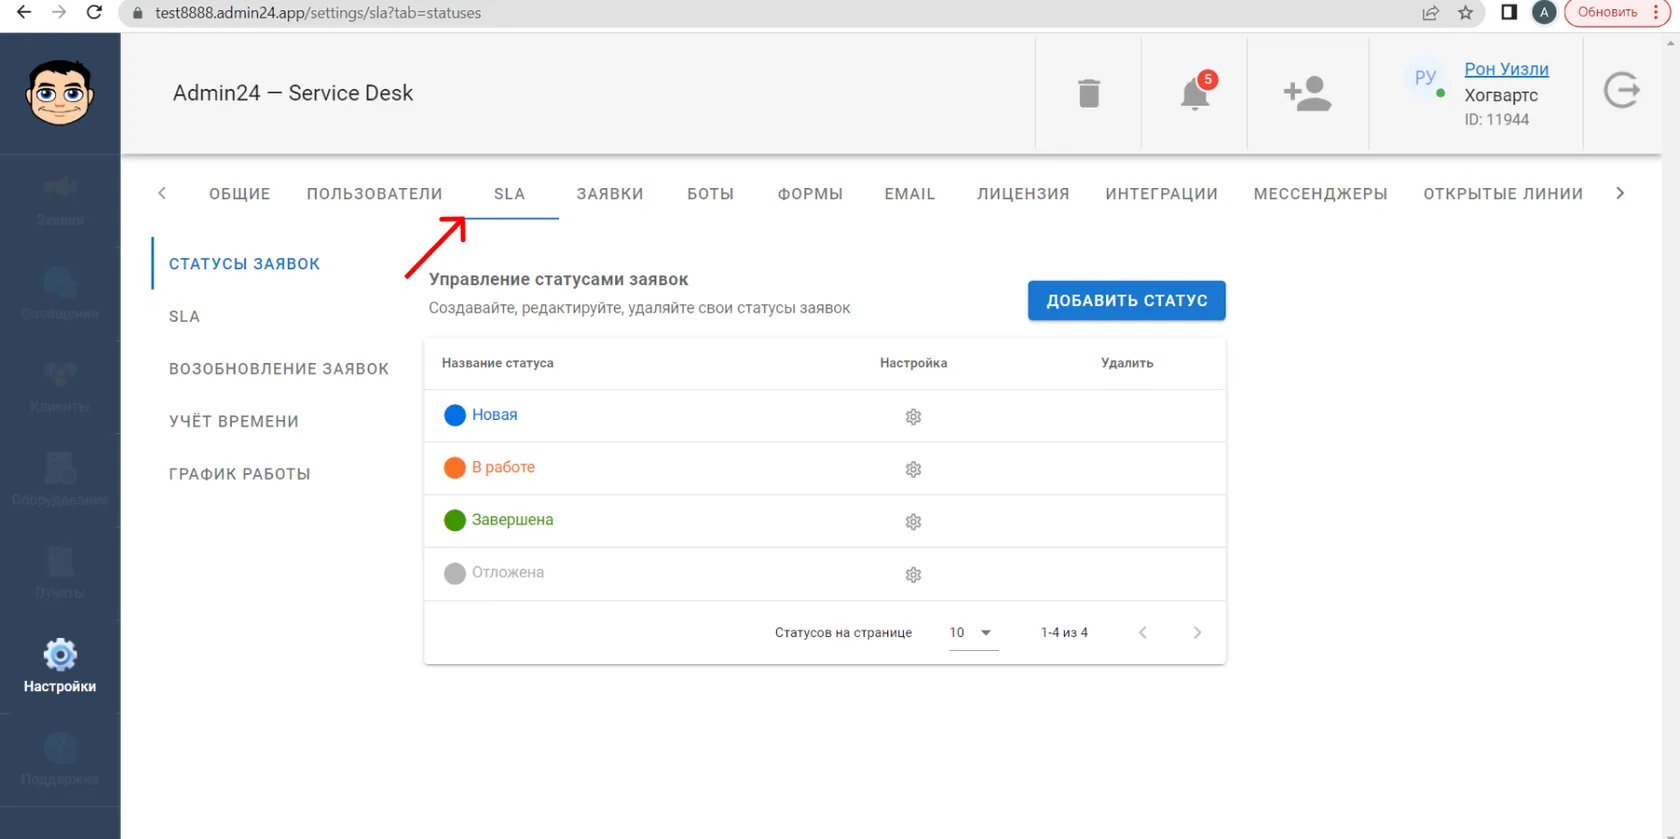This screenshot has width=1680, height=839.
Task: Open the Завершена status link
Action: [512, 520]
